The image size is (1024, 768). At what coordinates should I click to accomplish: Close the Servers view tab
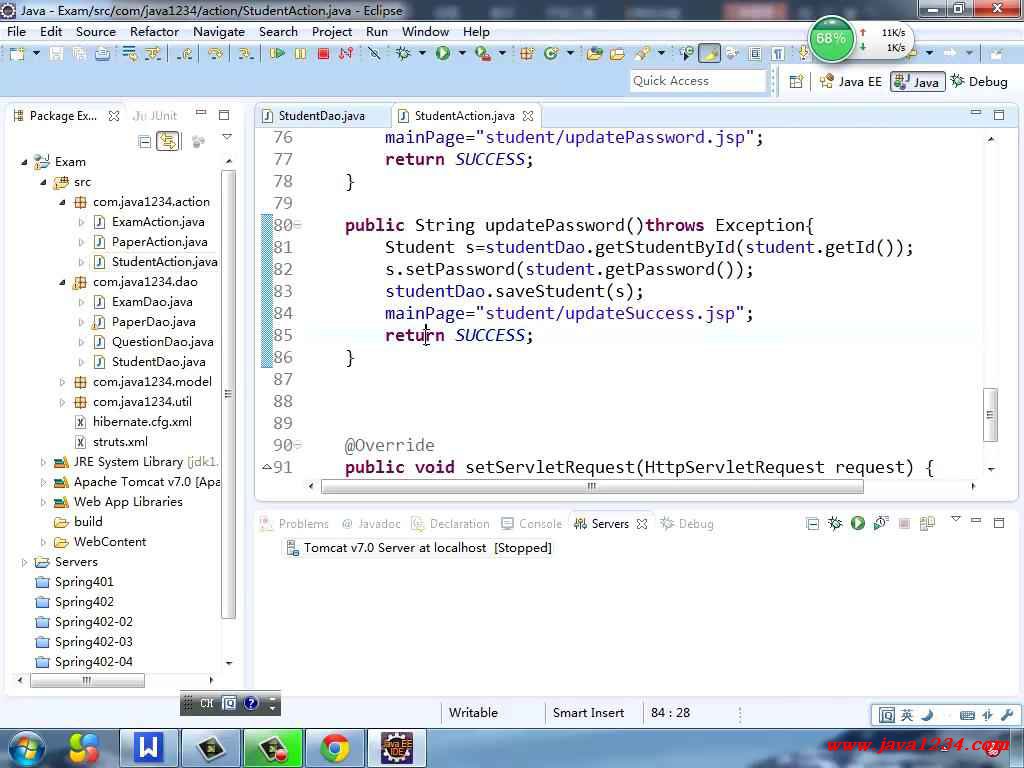pyautogui.click(x=642, y=524)
